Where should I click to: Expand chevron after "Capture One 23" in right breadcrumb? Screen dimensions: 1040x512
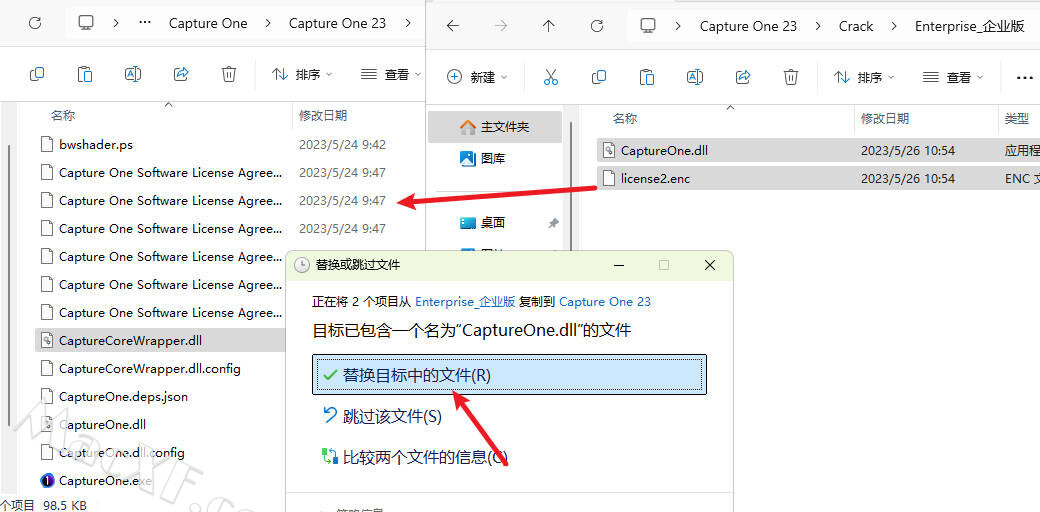818,27
